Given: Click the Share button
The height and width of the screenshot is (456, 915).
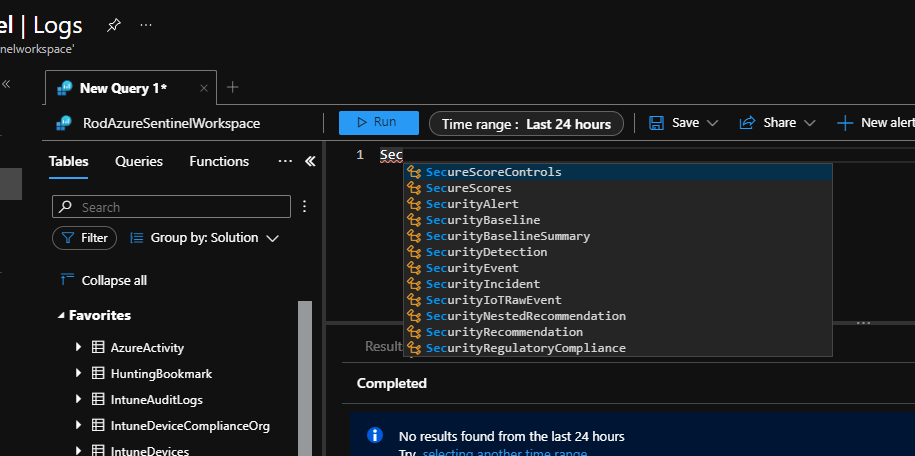Looking at the screenshot, I should tap(768, 123).
